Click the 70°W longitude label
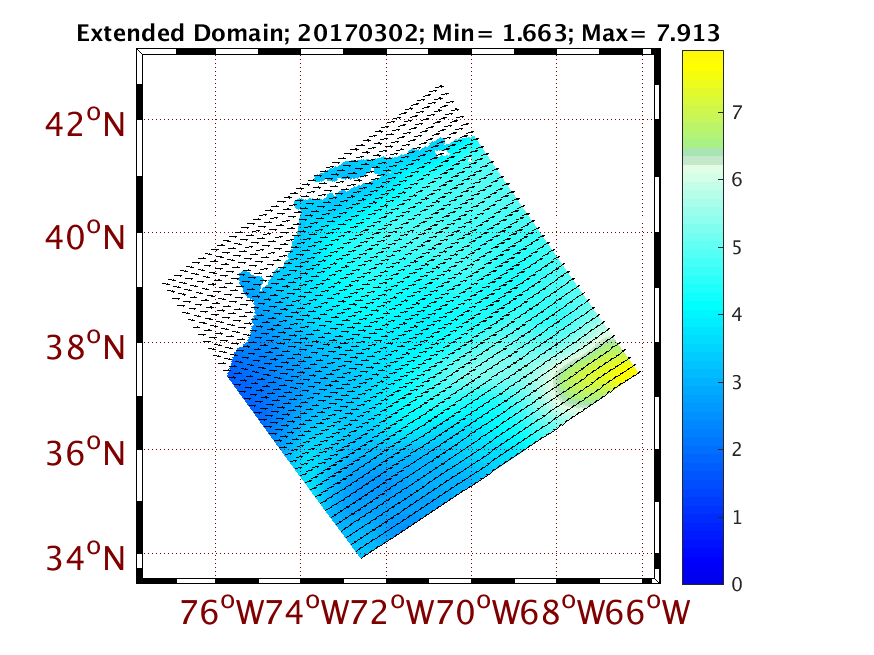This screenshot has height=655, width=874. tap(478, 611)
